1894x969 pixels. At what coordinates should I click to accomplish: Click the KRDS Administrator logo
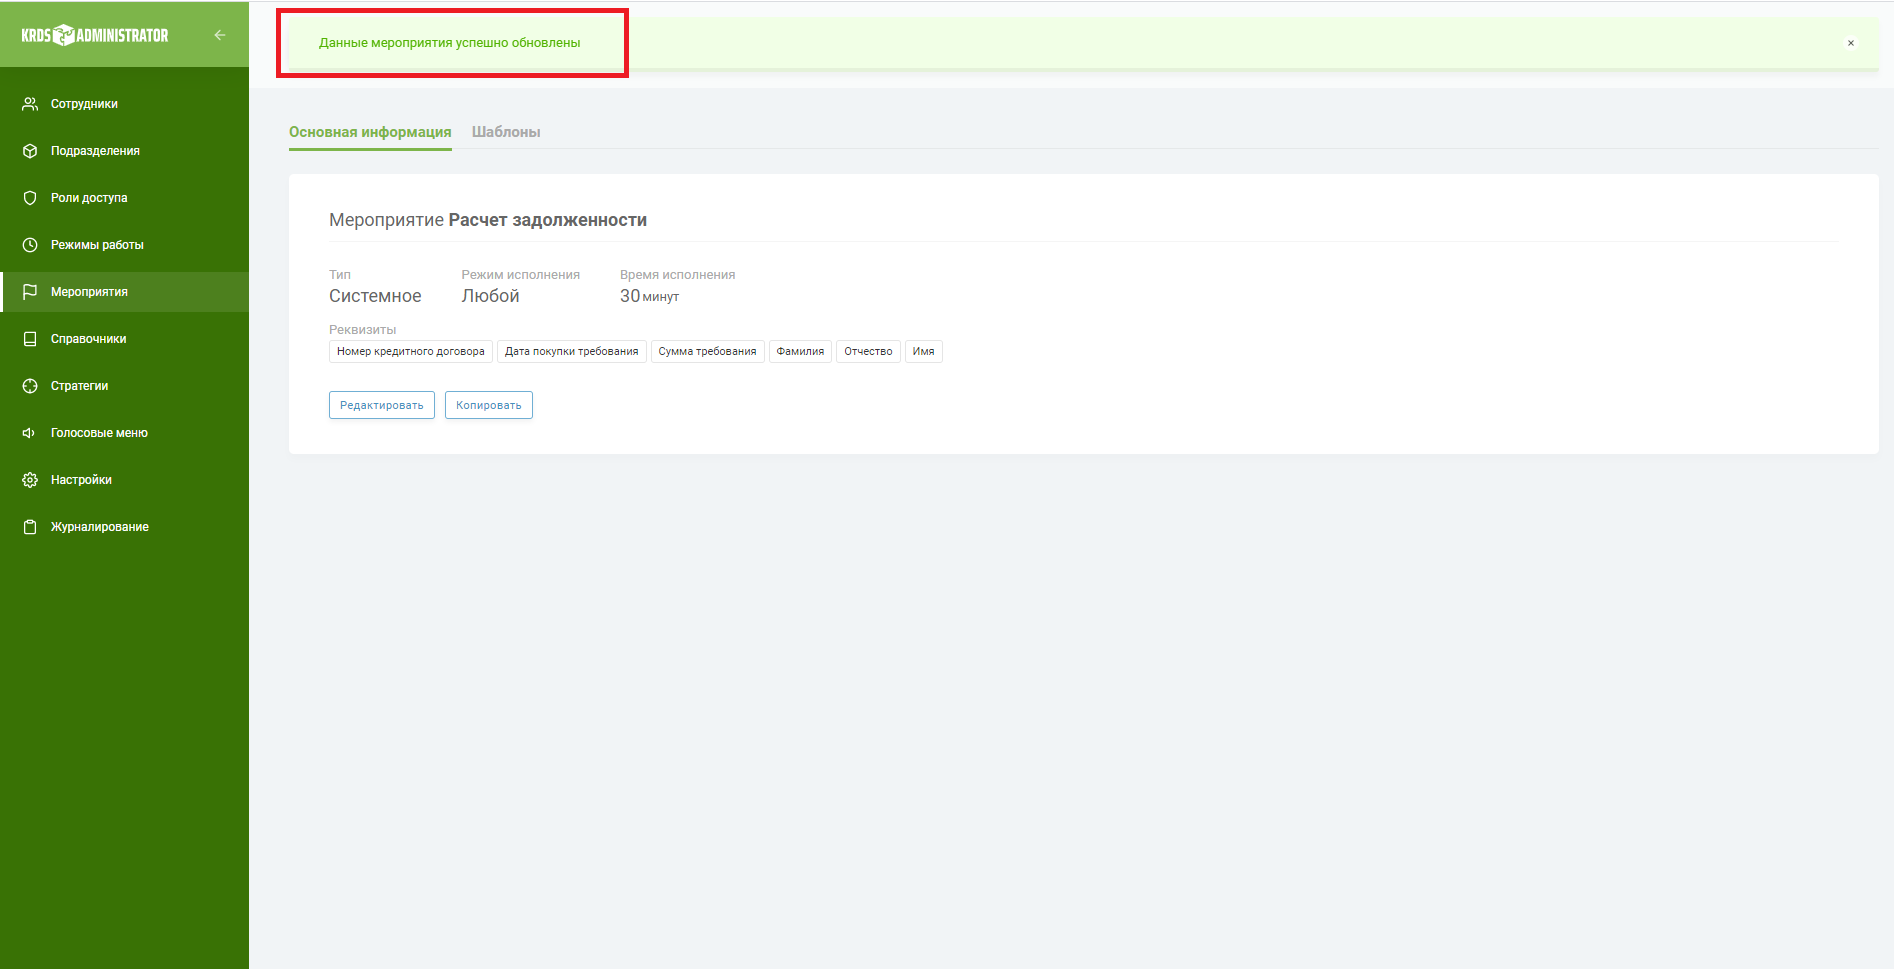(95, 35)
